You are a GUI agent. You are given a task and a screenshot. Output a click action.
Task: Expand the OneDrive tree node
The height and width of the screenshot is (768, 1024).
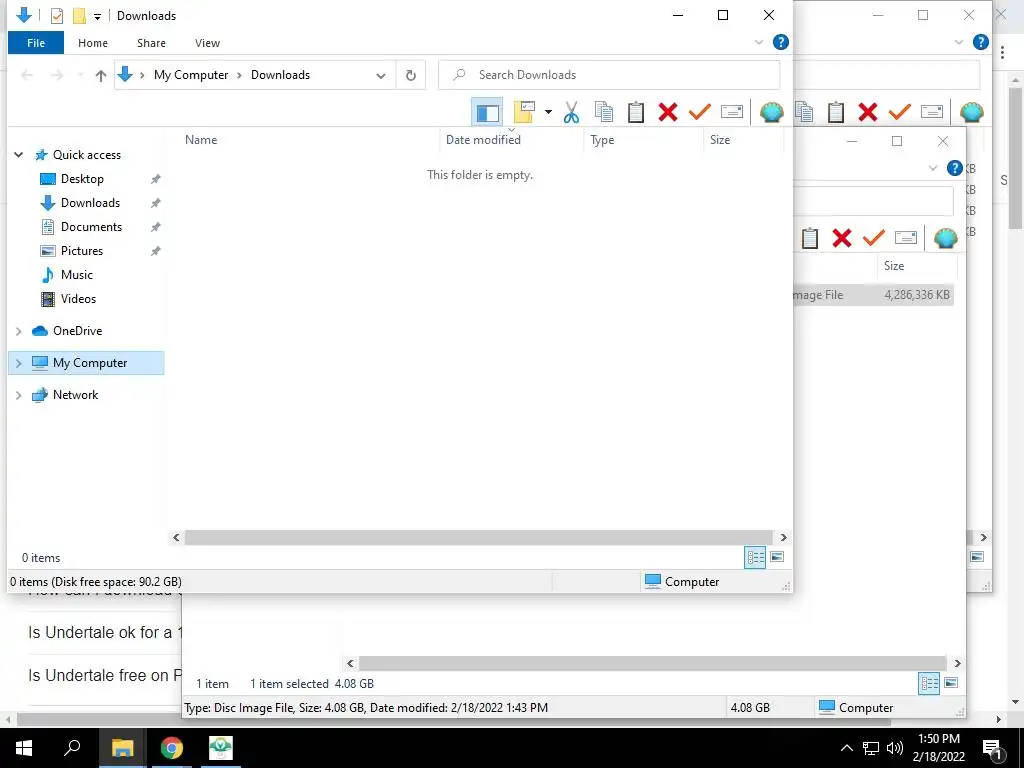tap(18, 331)
